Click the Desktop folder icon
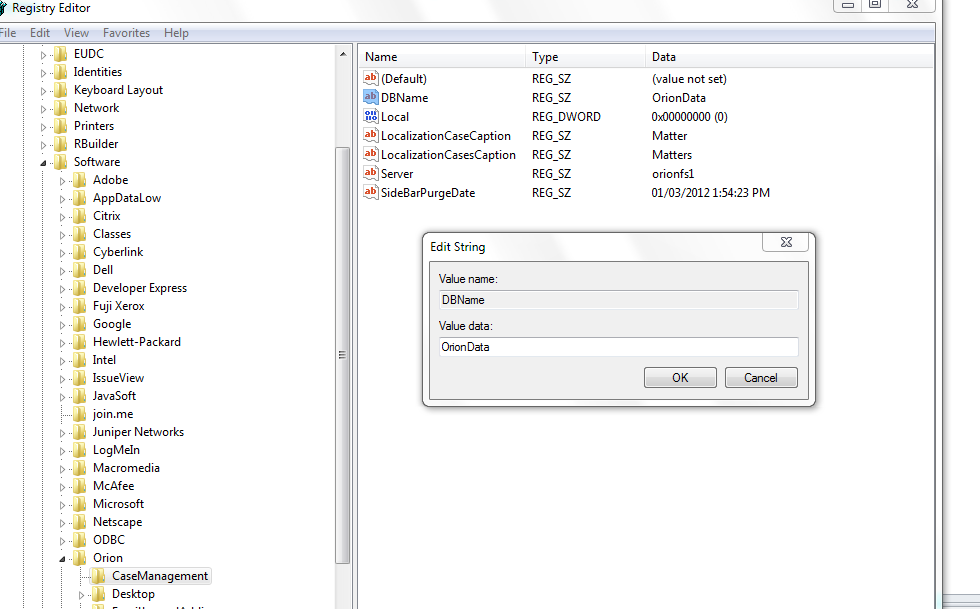This screenshot has width=980, height=609. [x=98, y=594]
